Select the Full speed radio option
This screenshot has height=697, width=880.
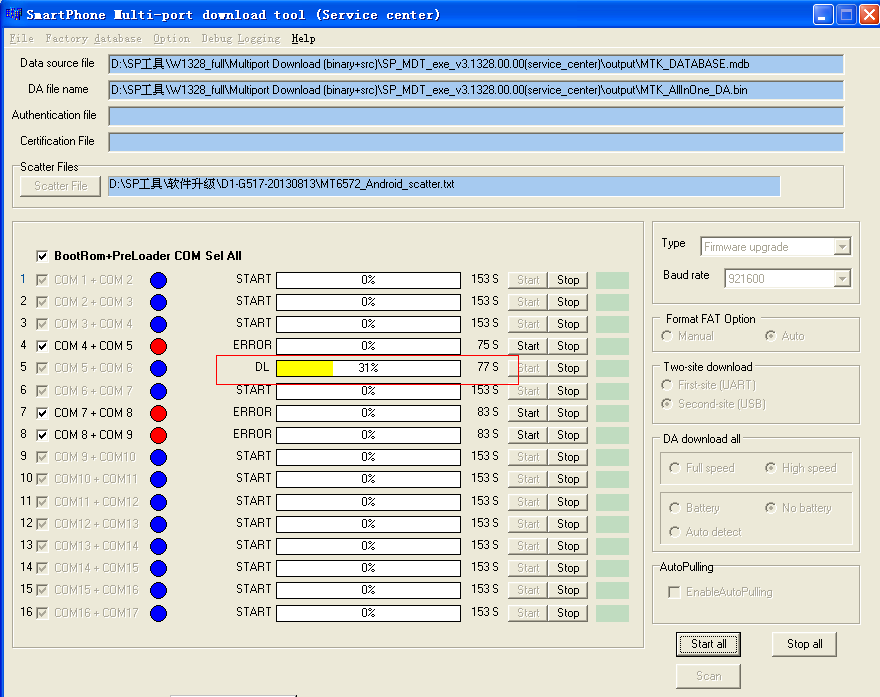click(675, 467)
